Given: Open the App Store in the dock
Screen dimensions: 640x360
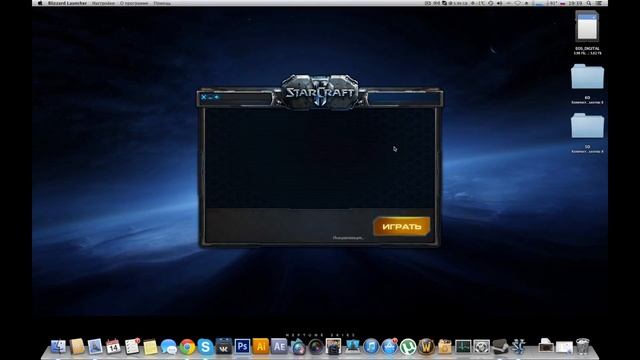Looking at the screenshot, I should click(389, 347).
